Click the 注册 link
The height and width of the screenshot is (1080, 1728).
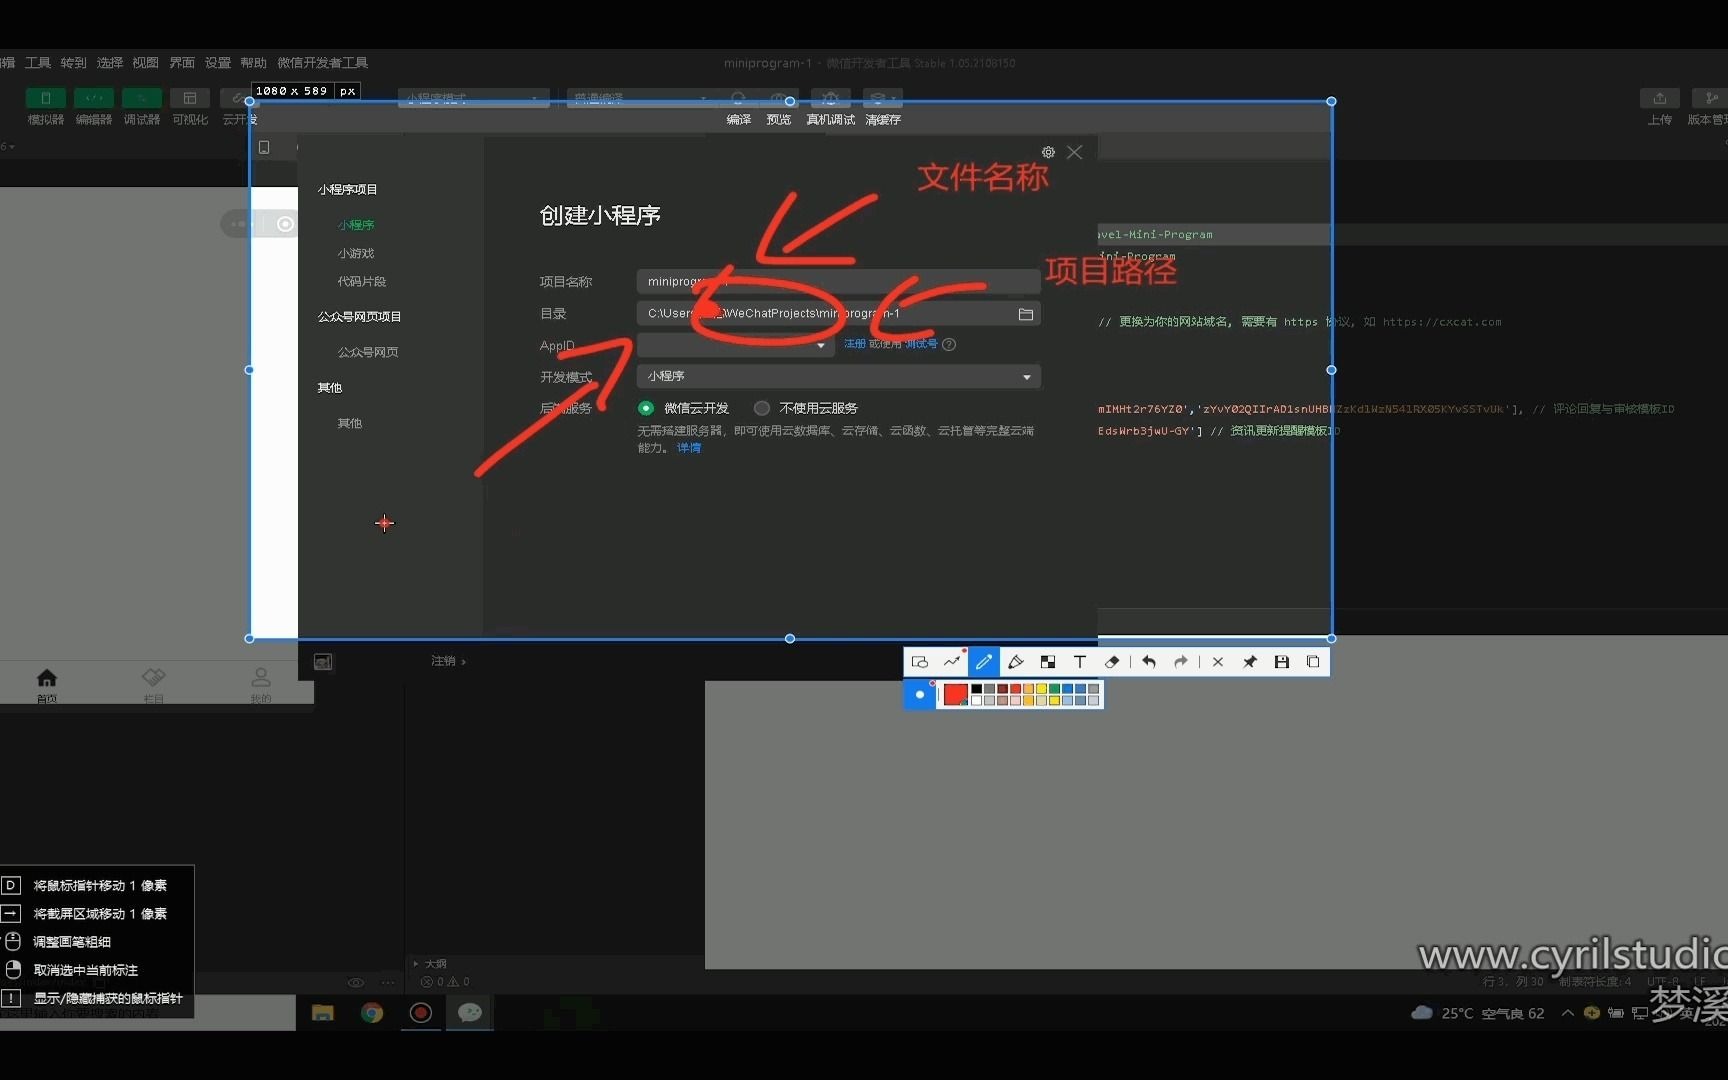pos(854,344)
